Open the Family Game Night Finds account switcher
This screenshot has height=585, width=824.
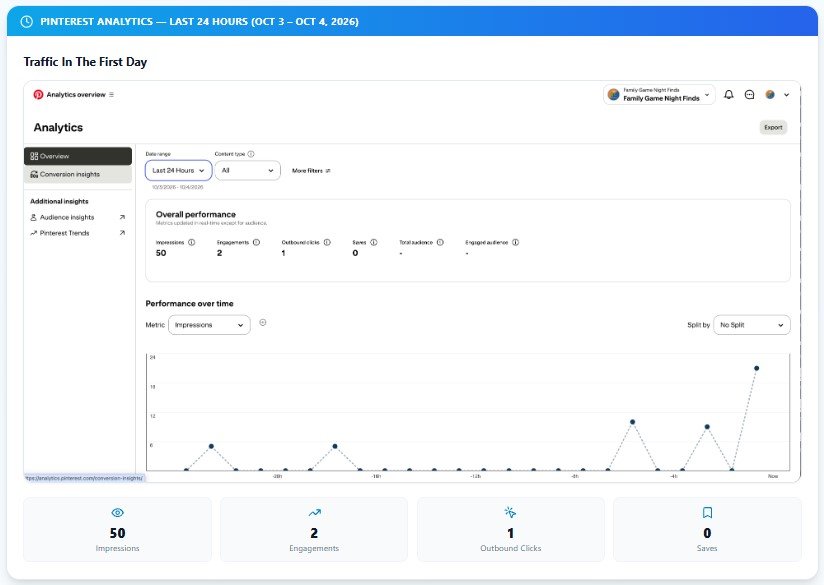tap(659, 95)
